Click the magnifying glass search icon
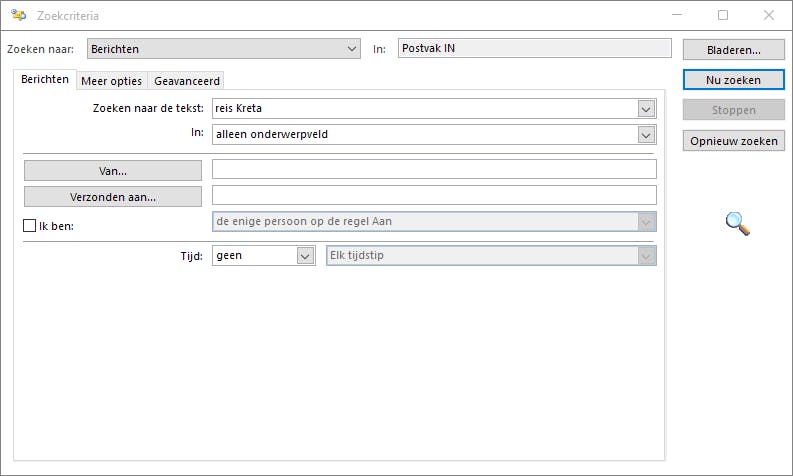This screenshot has width=793, height=476. pyautogui.click(x=737, y=224)
